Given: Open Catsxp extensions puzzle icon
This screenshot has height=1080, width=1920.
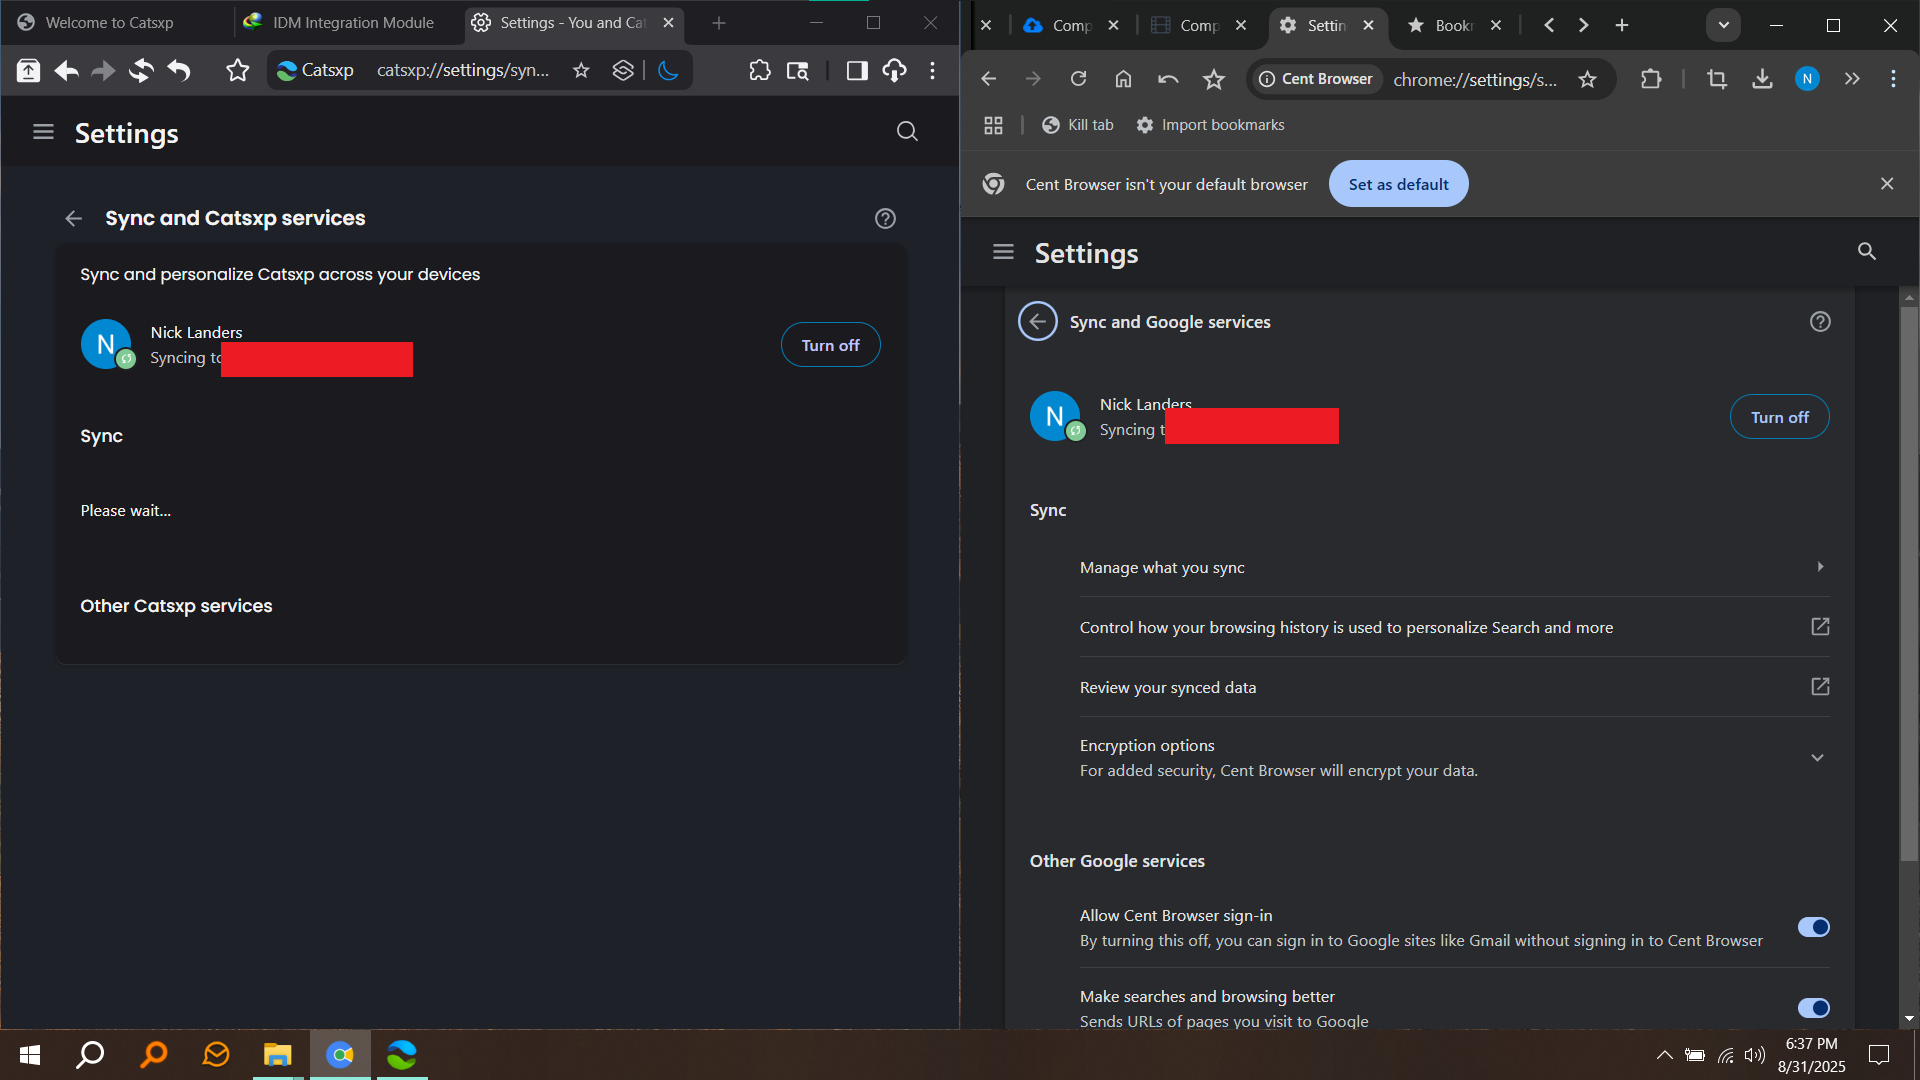Looking at the screenshot, I should point(760,70).
